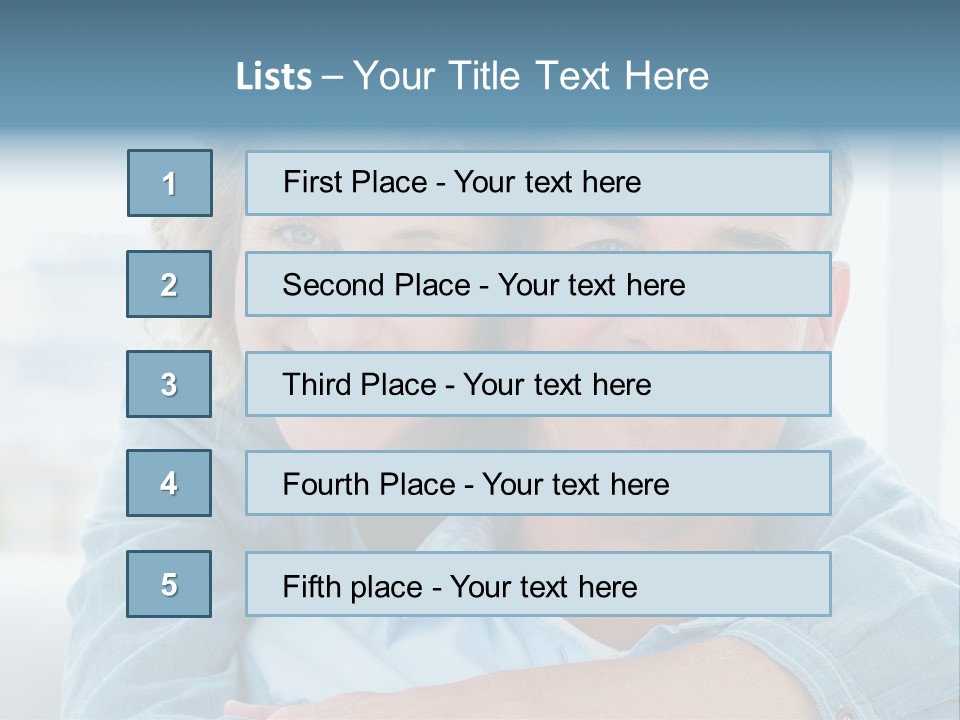This screenshot has height=720, width=960.
Task: Select the First Place text bar
Action: (538, 183)
